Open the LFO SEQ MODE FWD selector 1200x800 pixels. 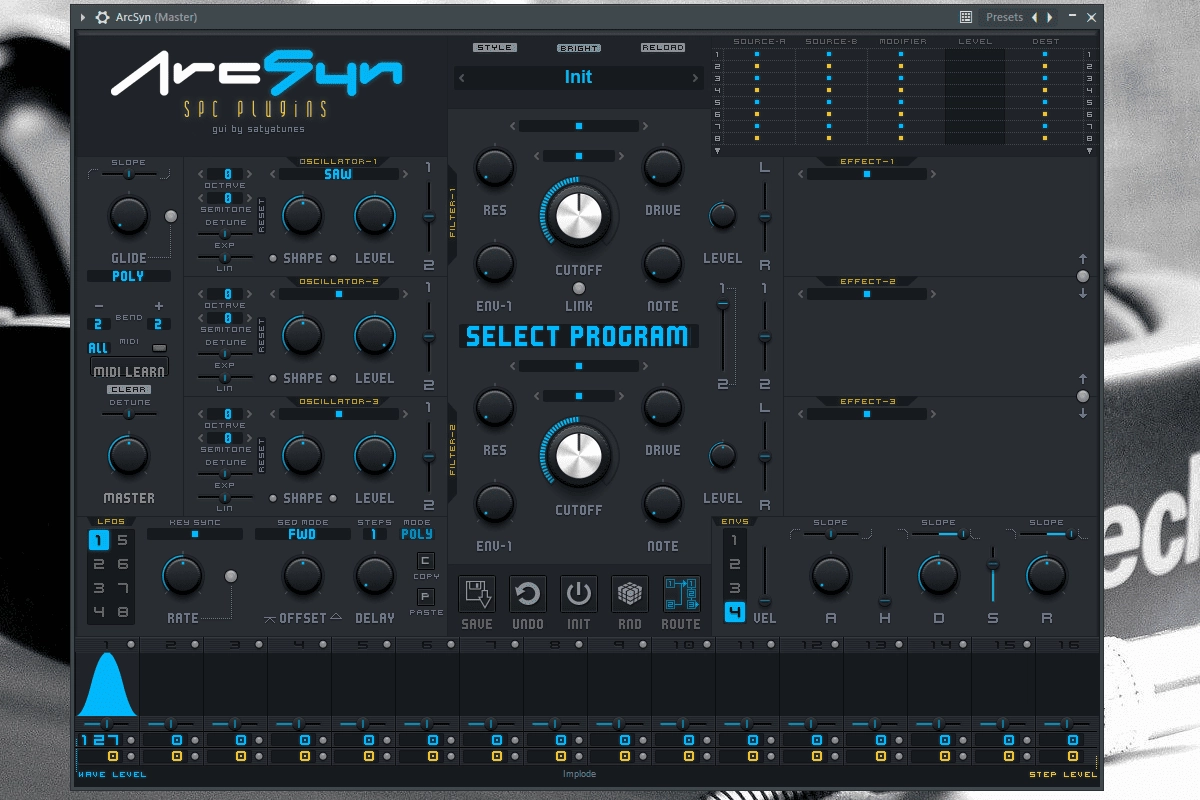302,534
